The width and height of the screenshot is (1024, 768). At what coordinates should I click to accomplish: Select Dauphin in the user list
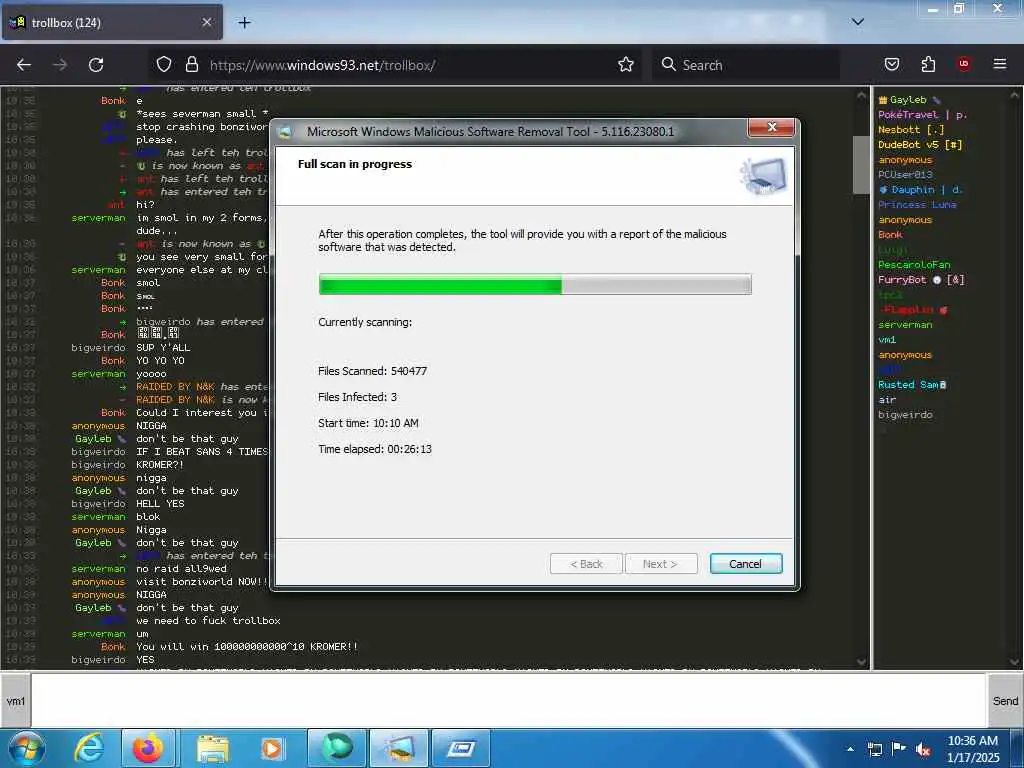pos(920,189)
